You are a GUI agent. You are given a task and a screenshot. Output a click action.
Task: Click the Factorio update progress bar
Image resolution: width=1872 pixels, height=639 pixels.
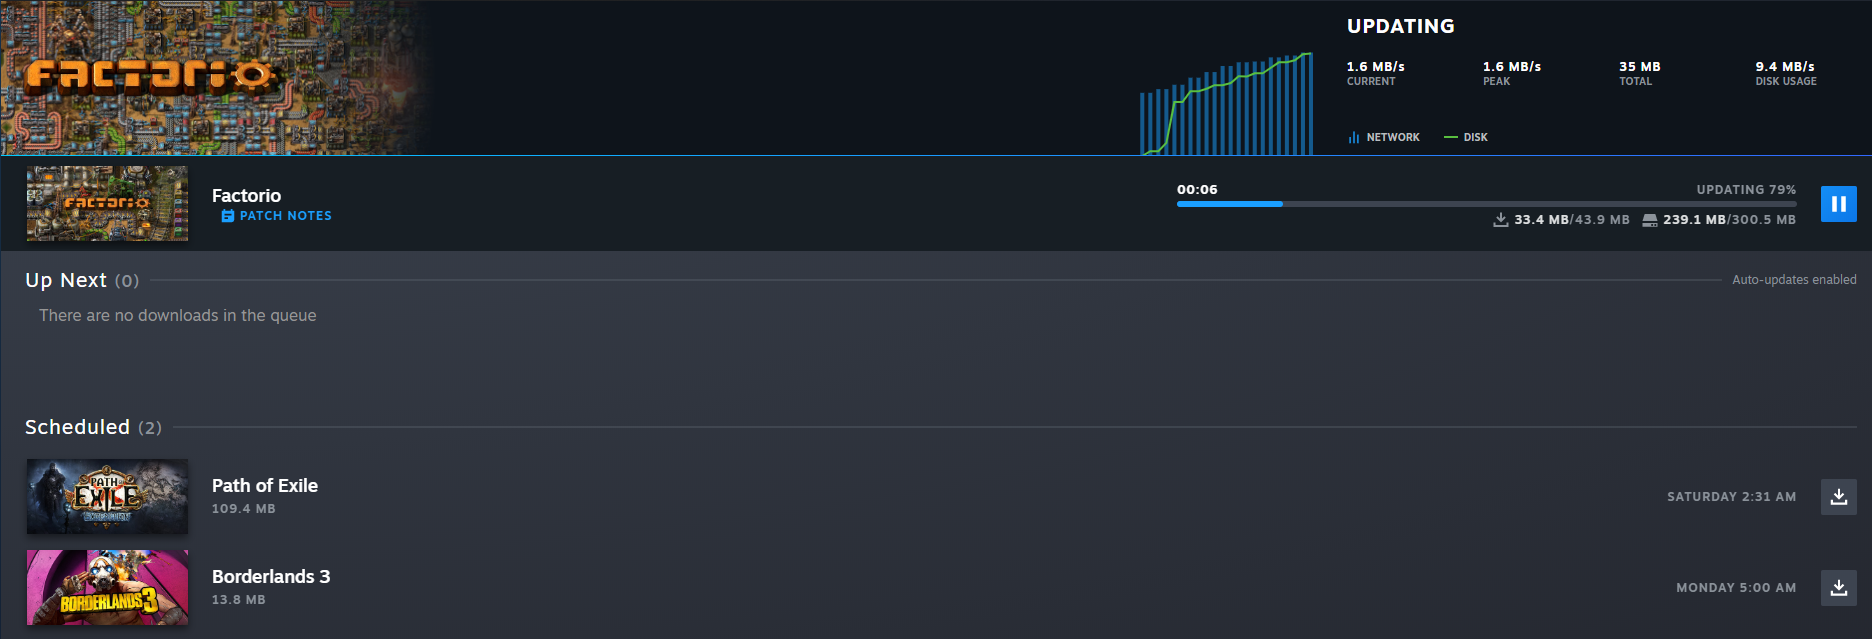pyautogui.click(x=1486, y=204)
